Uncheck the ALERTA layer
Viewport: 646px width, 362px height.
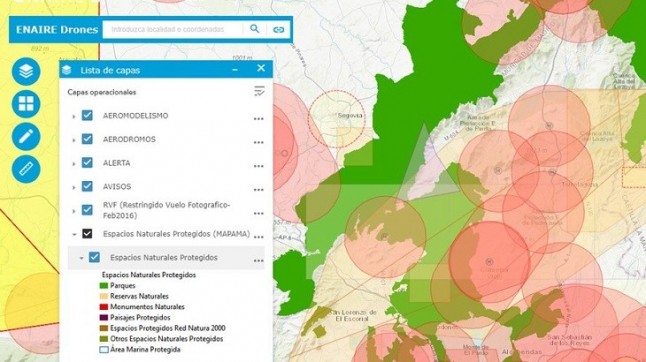coord(87,163)
